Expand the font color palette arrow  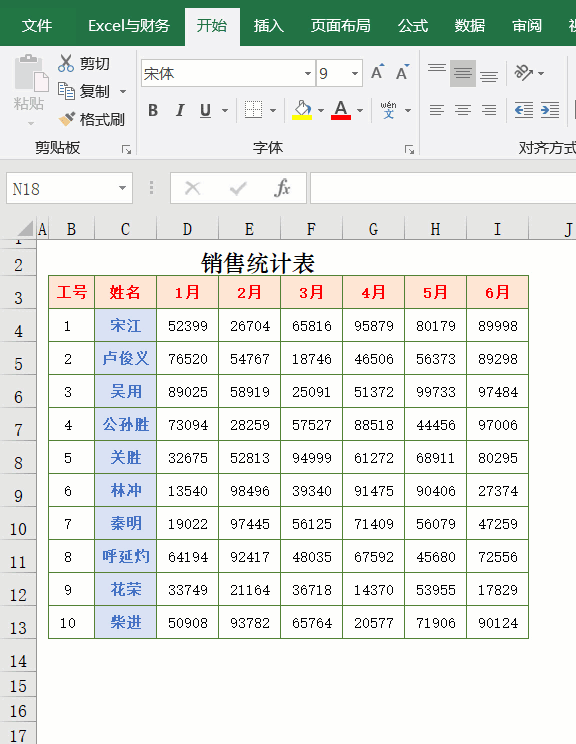[360, 110]
